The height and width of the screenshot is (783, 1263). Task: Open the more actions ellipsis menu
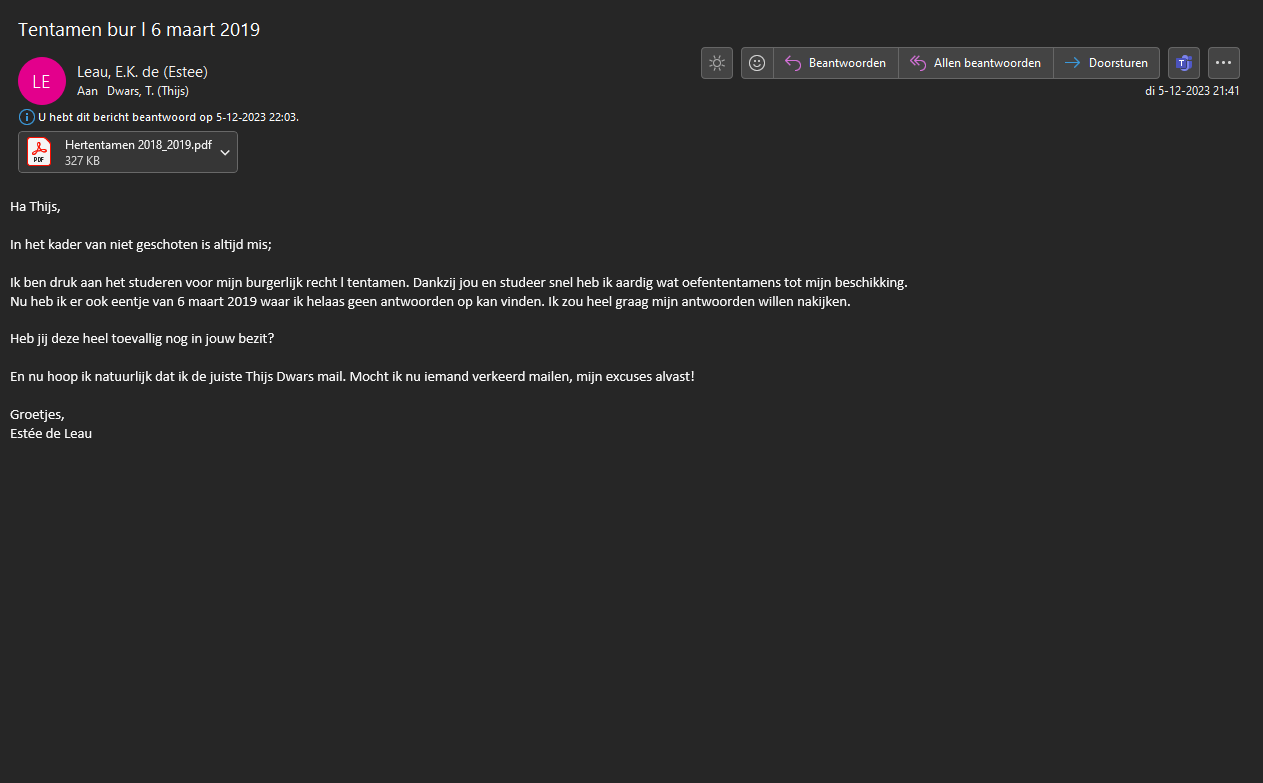click(x=1224, y=63)
